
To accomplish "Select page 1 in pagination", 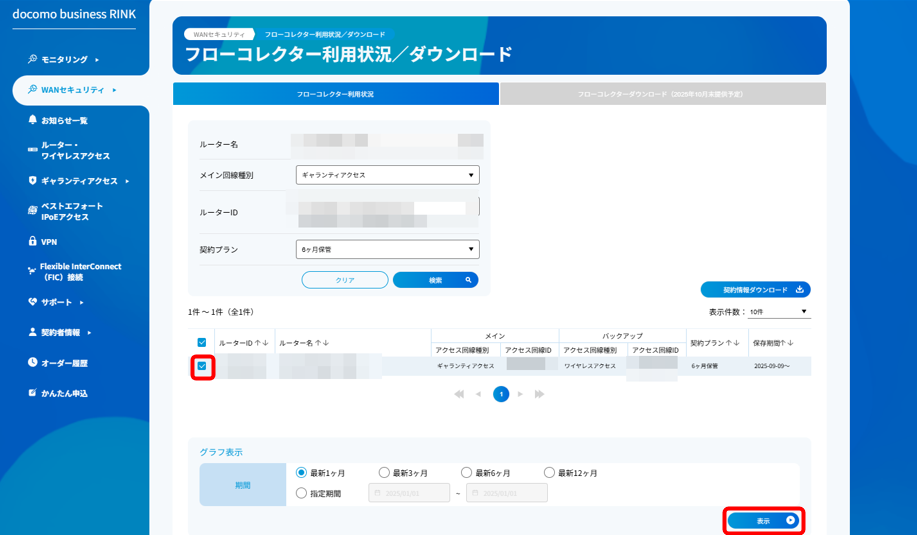I will click(501, 394).
